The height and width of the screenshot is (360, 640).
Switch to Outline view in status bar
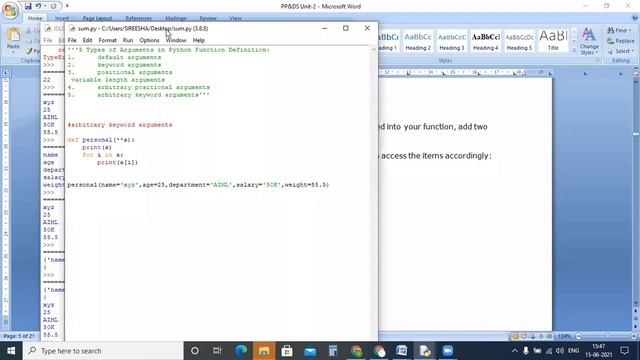coord(541,336)
